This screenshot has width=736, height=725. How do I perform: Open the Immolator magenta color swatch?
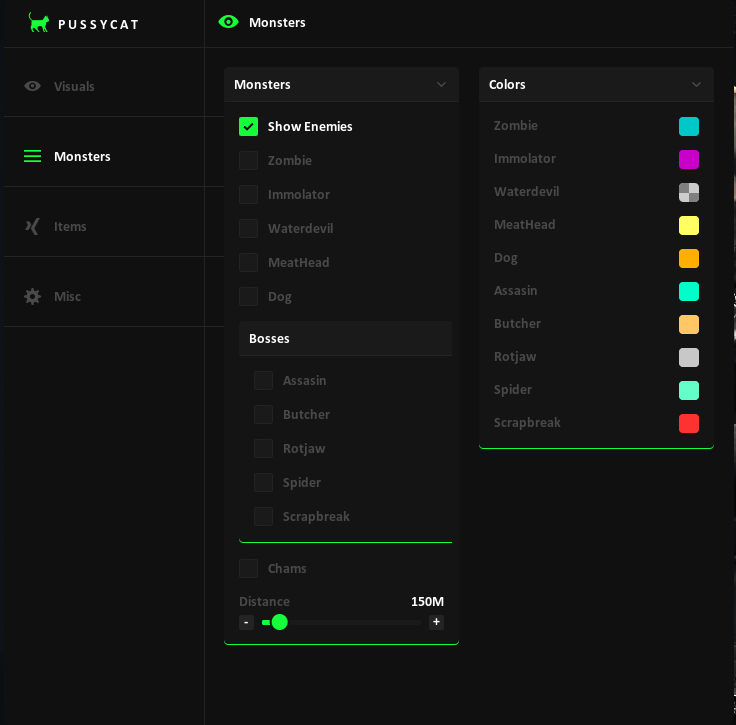click(689, 159)
